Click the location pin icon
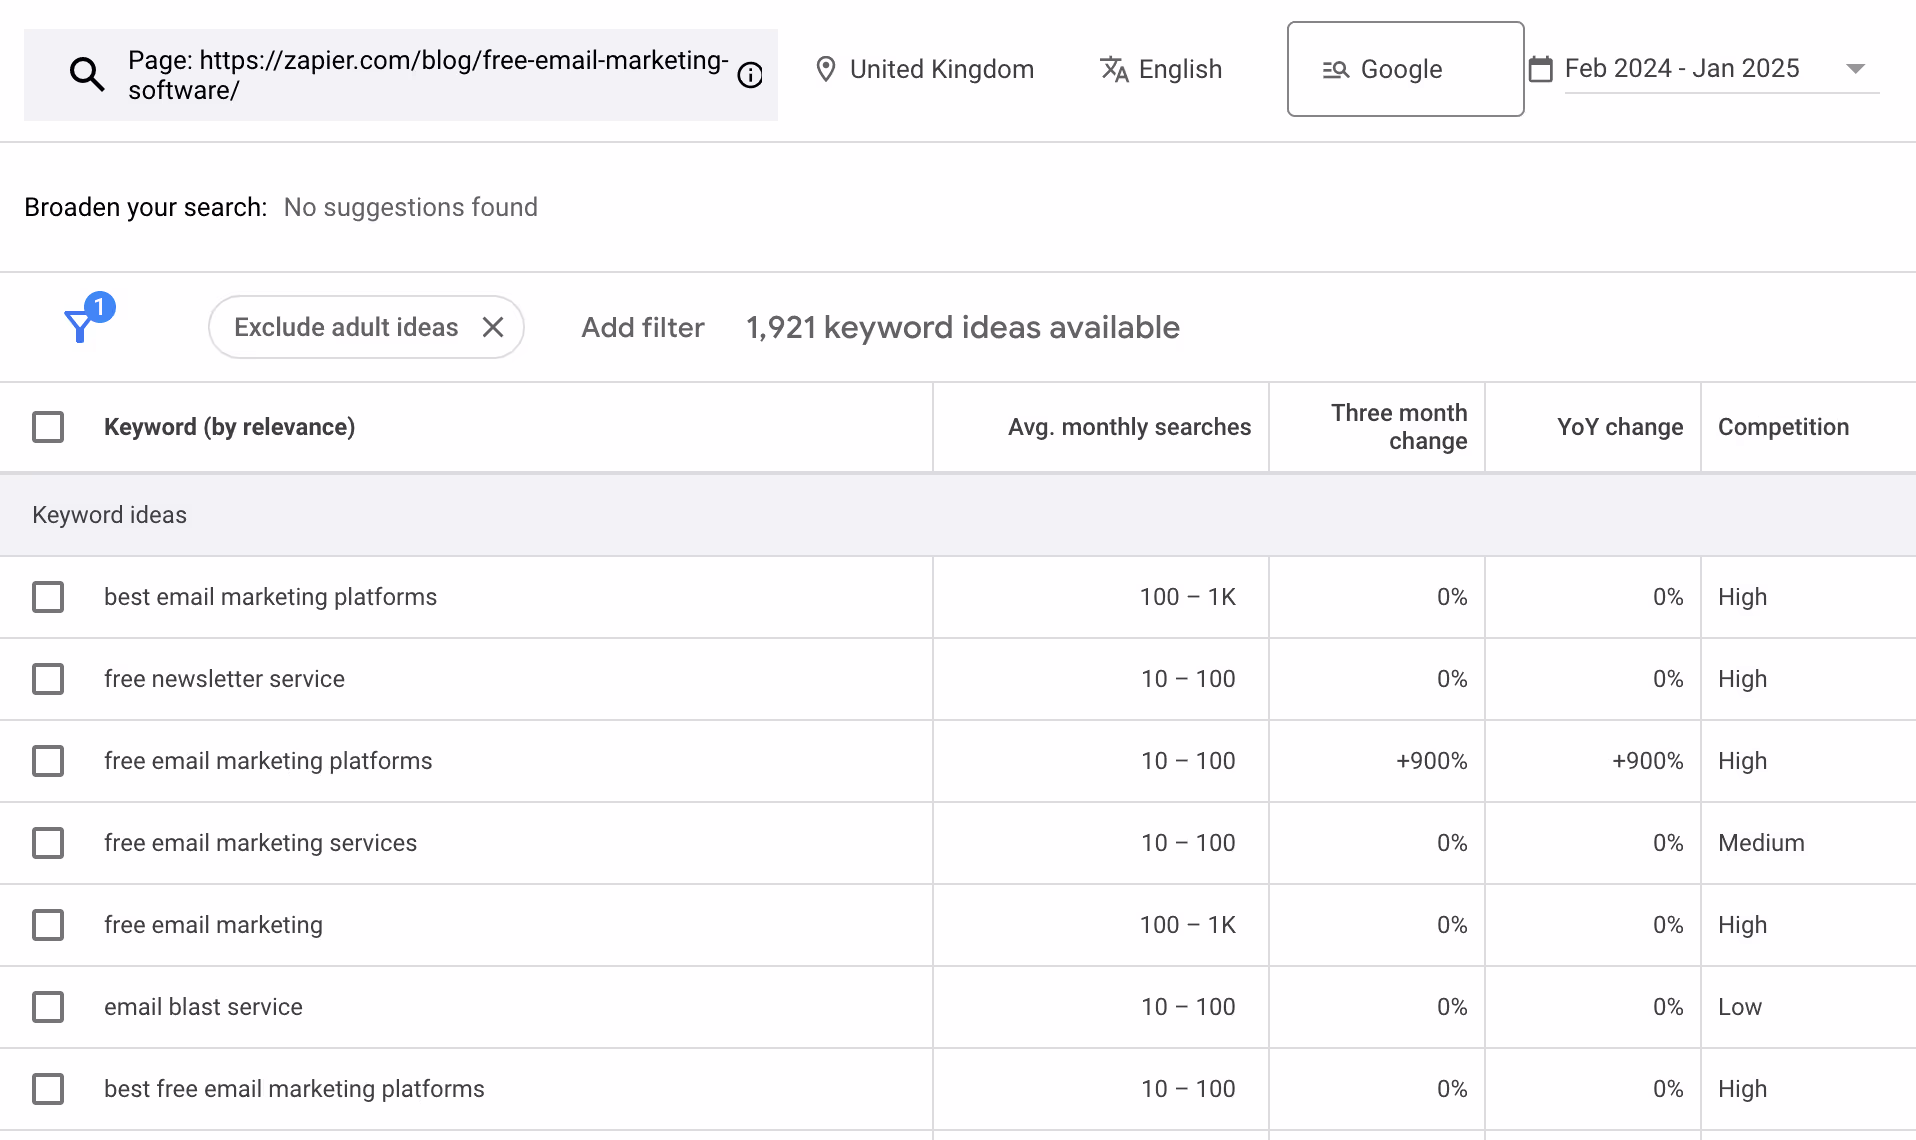The height and width of the screenshot is (1140, 1916). coord(825,69)
